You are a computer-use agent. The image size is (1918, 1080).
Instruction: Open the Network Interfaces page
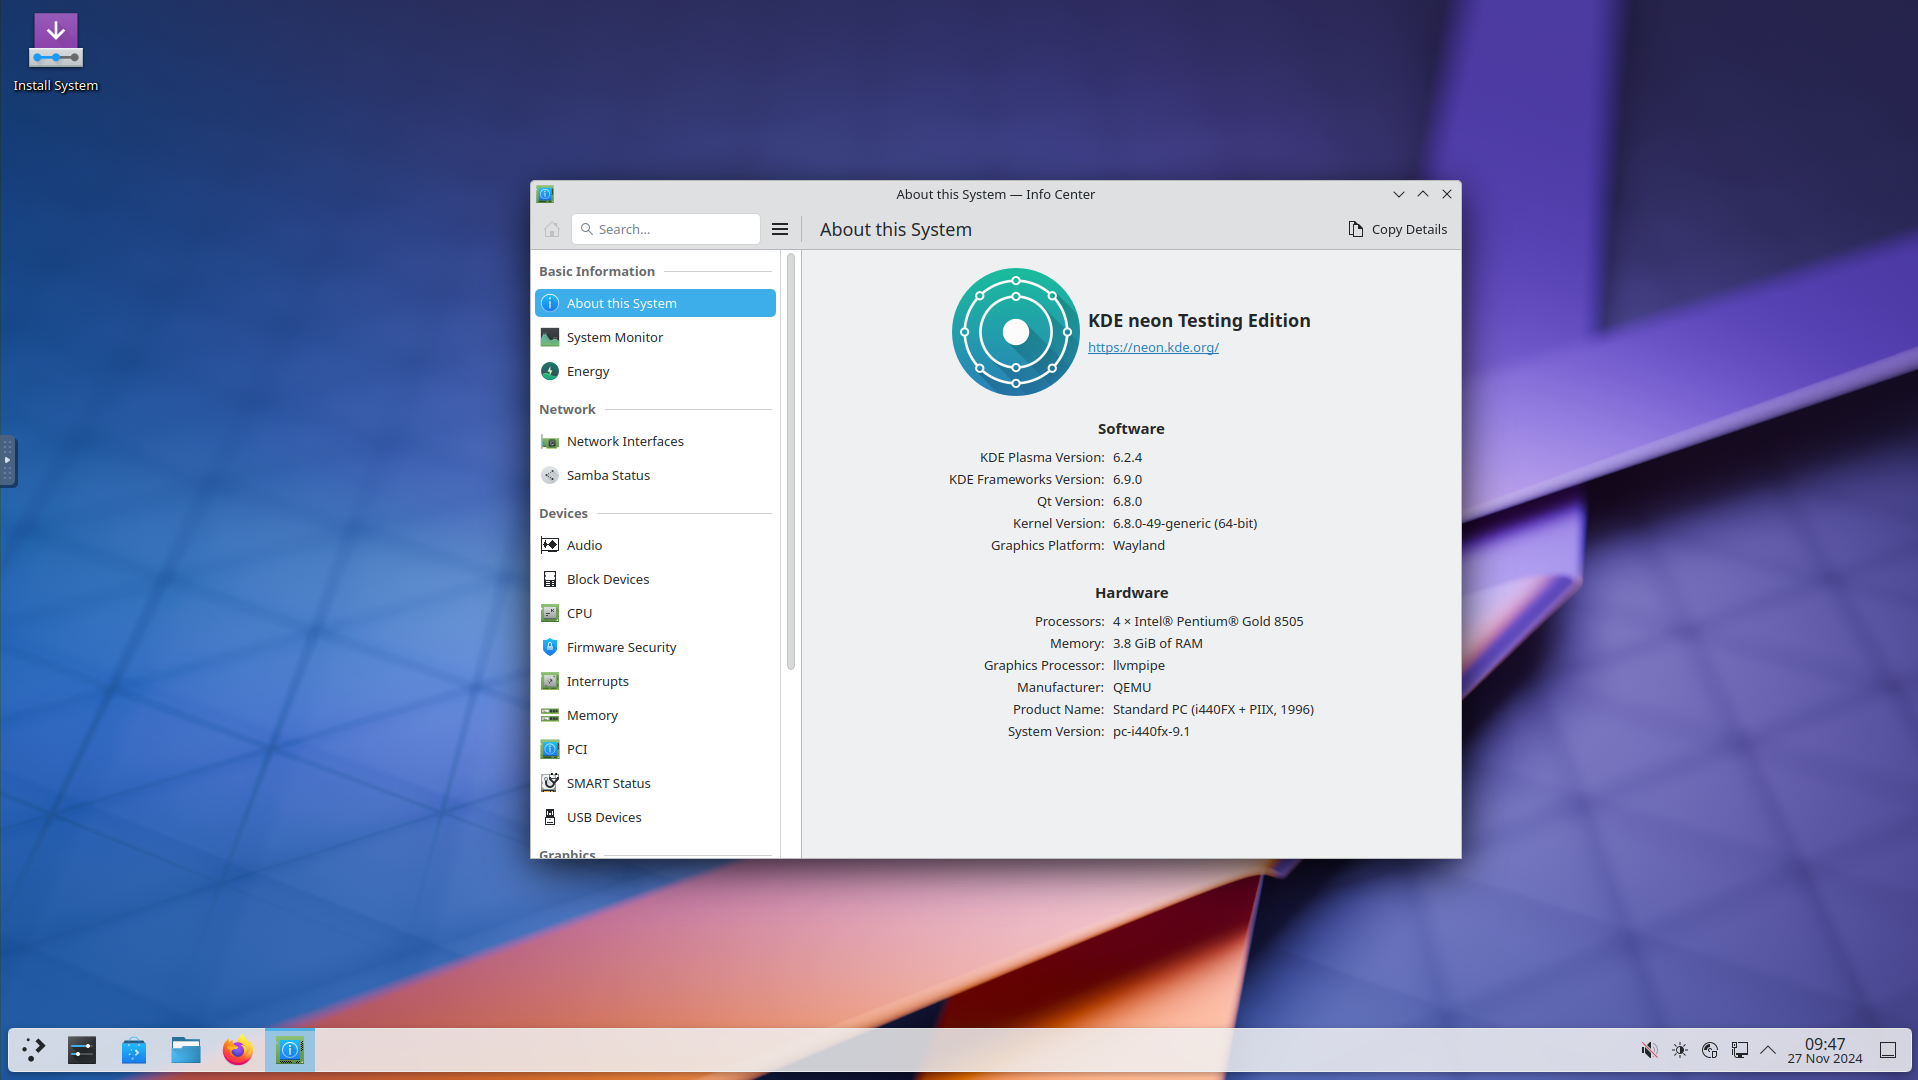pyautogui.click(x=625, y=441)
